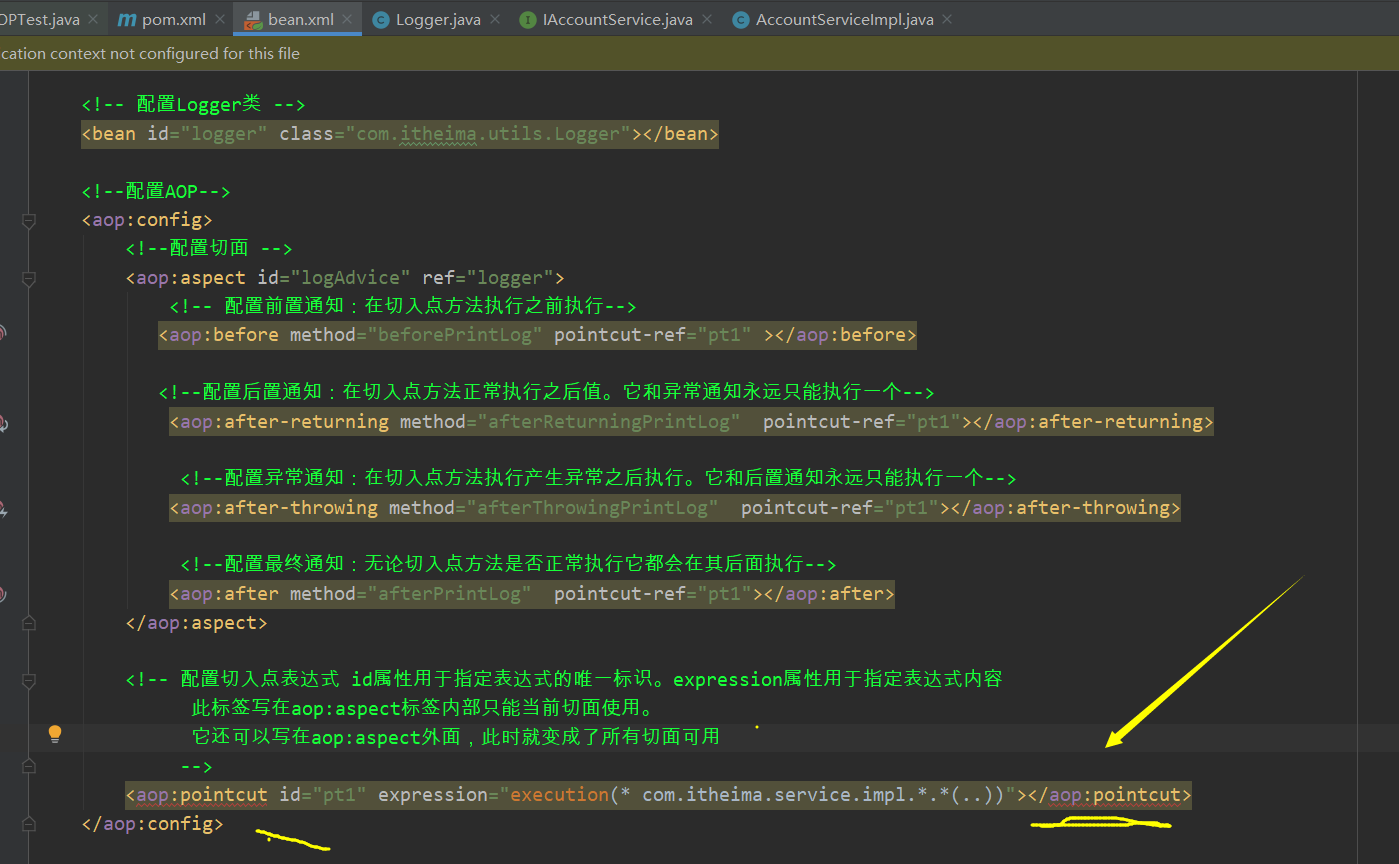
Task: Close the pom.xml tab
Action: pyautogui.click(x=218, y=20)
